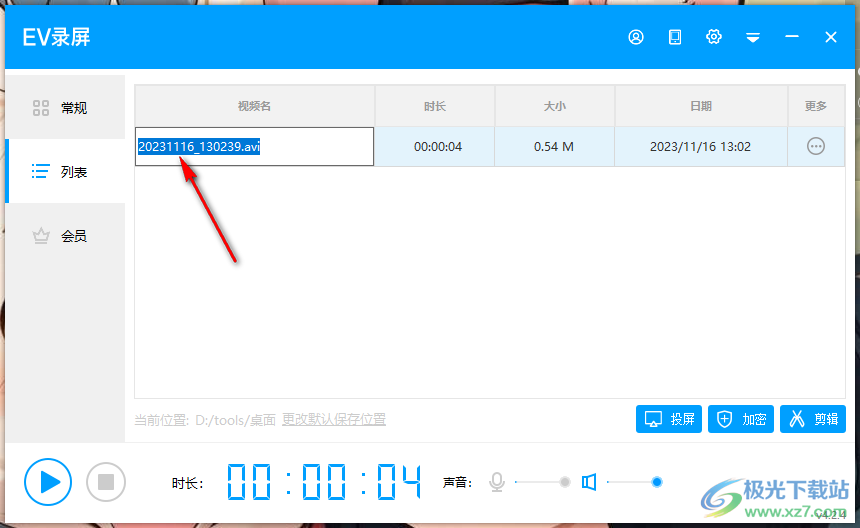Start recording with the play button

pyautogui.click(x=48, y=482)
